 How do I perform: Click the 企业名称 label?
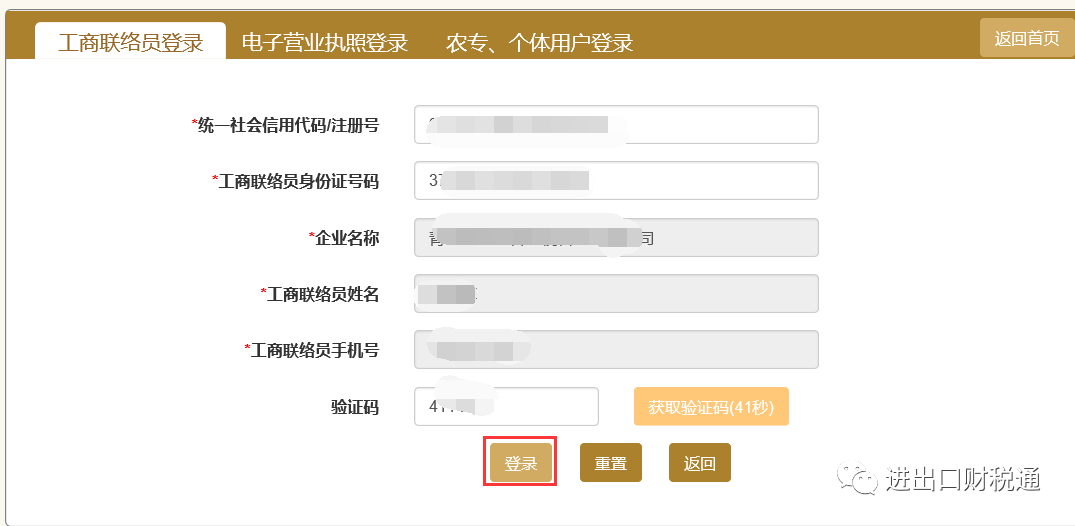346,238
